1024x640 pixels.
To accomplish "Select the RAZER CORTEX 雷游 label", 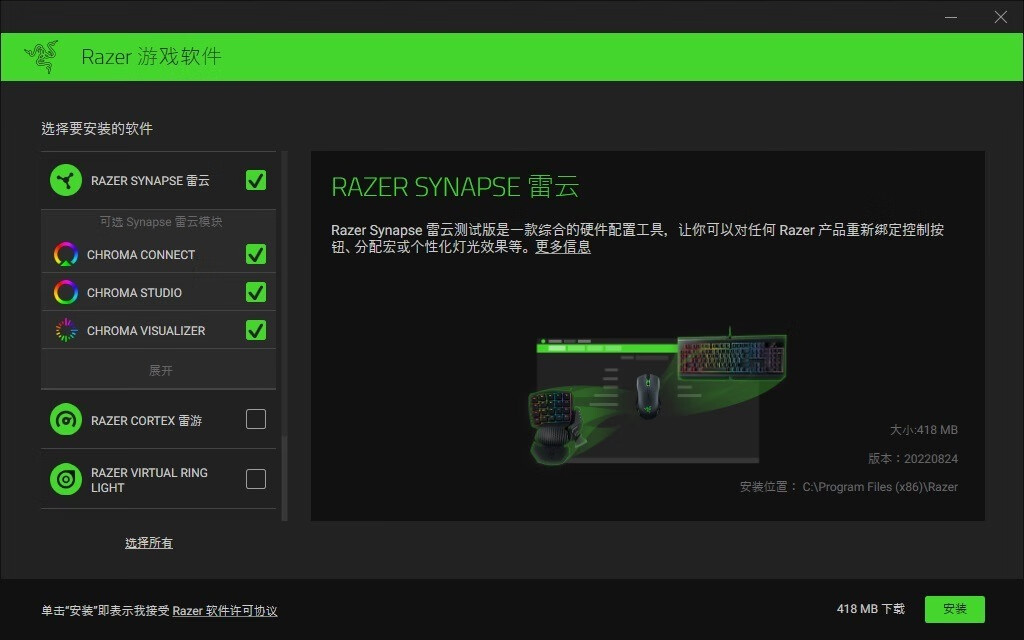I will (x=146, y=421).
